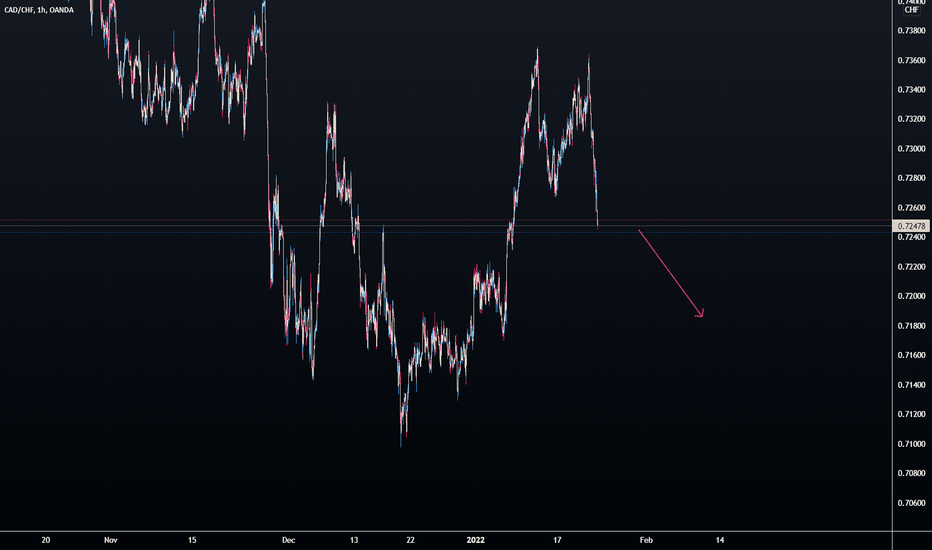Click the 13 date label on the time axis
Viewport: 932px width, 550px height.
[x=354, y=540]
